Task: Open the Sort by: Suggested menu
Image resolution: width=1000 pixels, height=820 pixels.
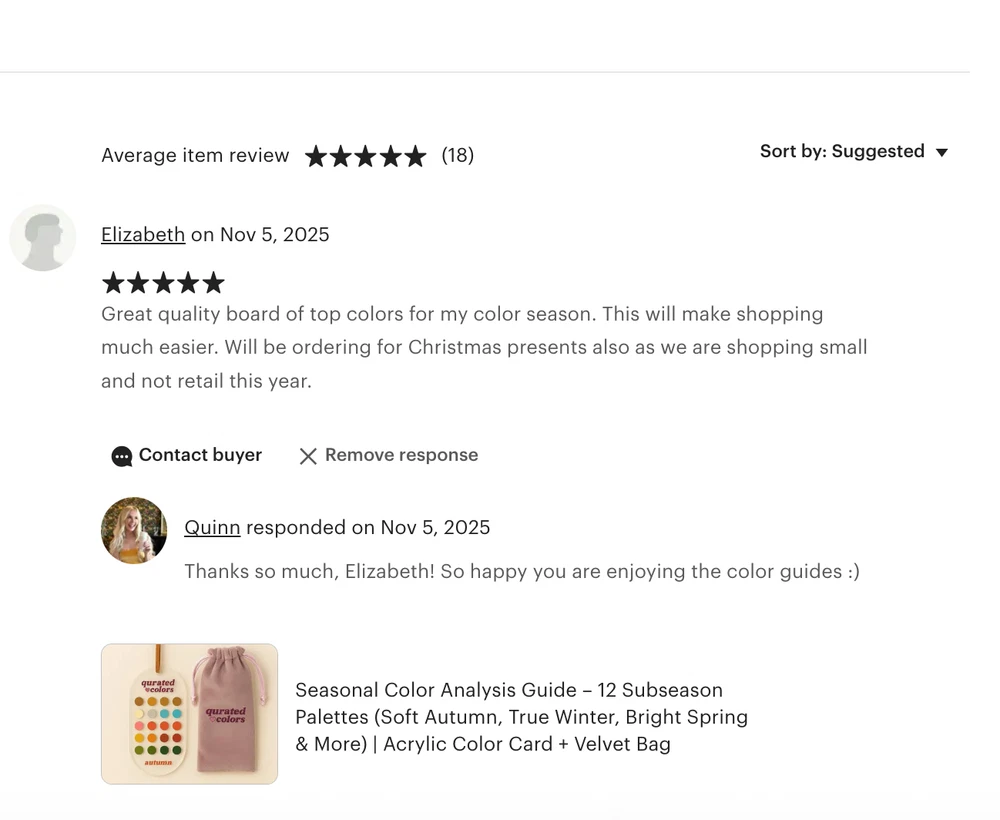Action: click(x=842, y=152)
